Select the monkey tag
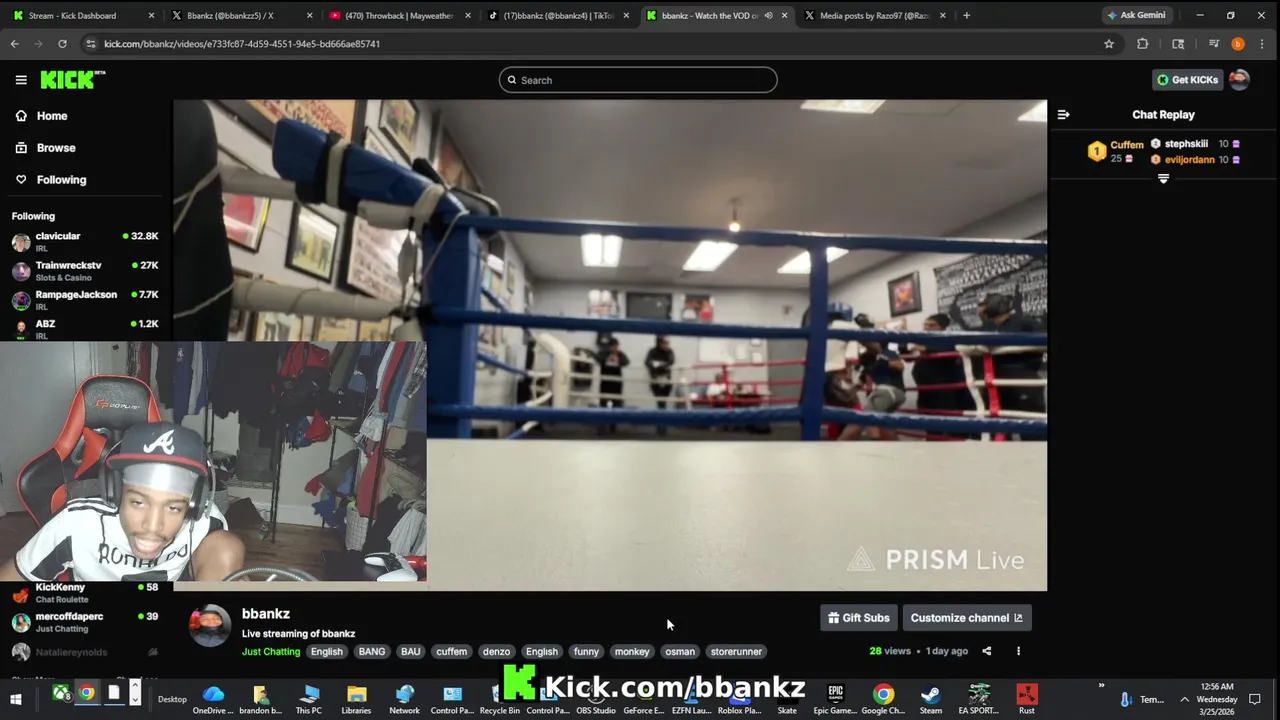 [632, 652]
